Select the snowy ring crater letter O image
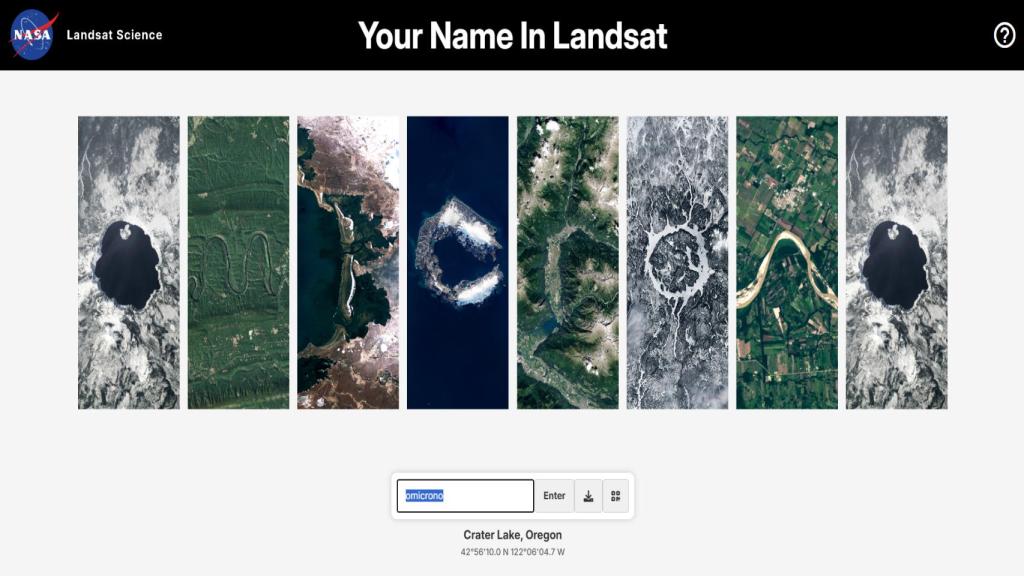 coord(677,263)
